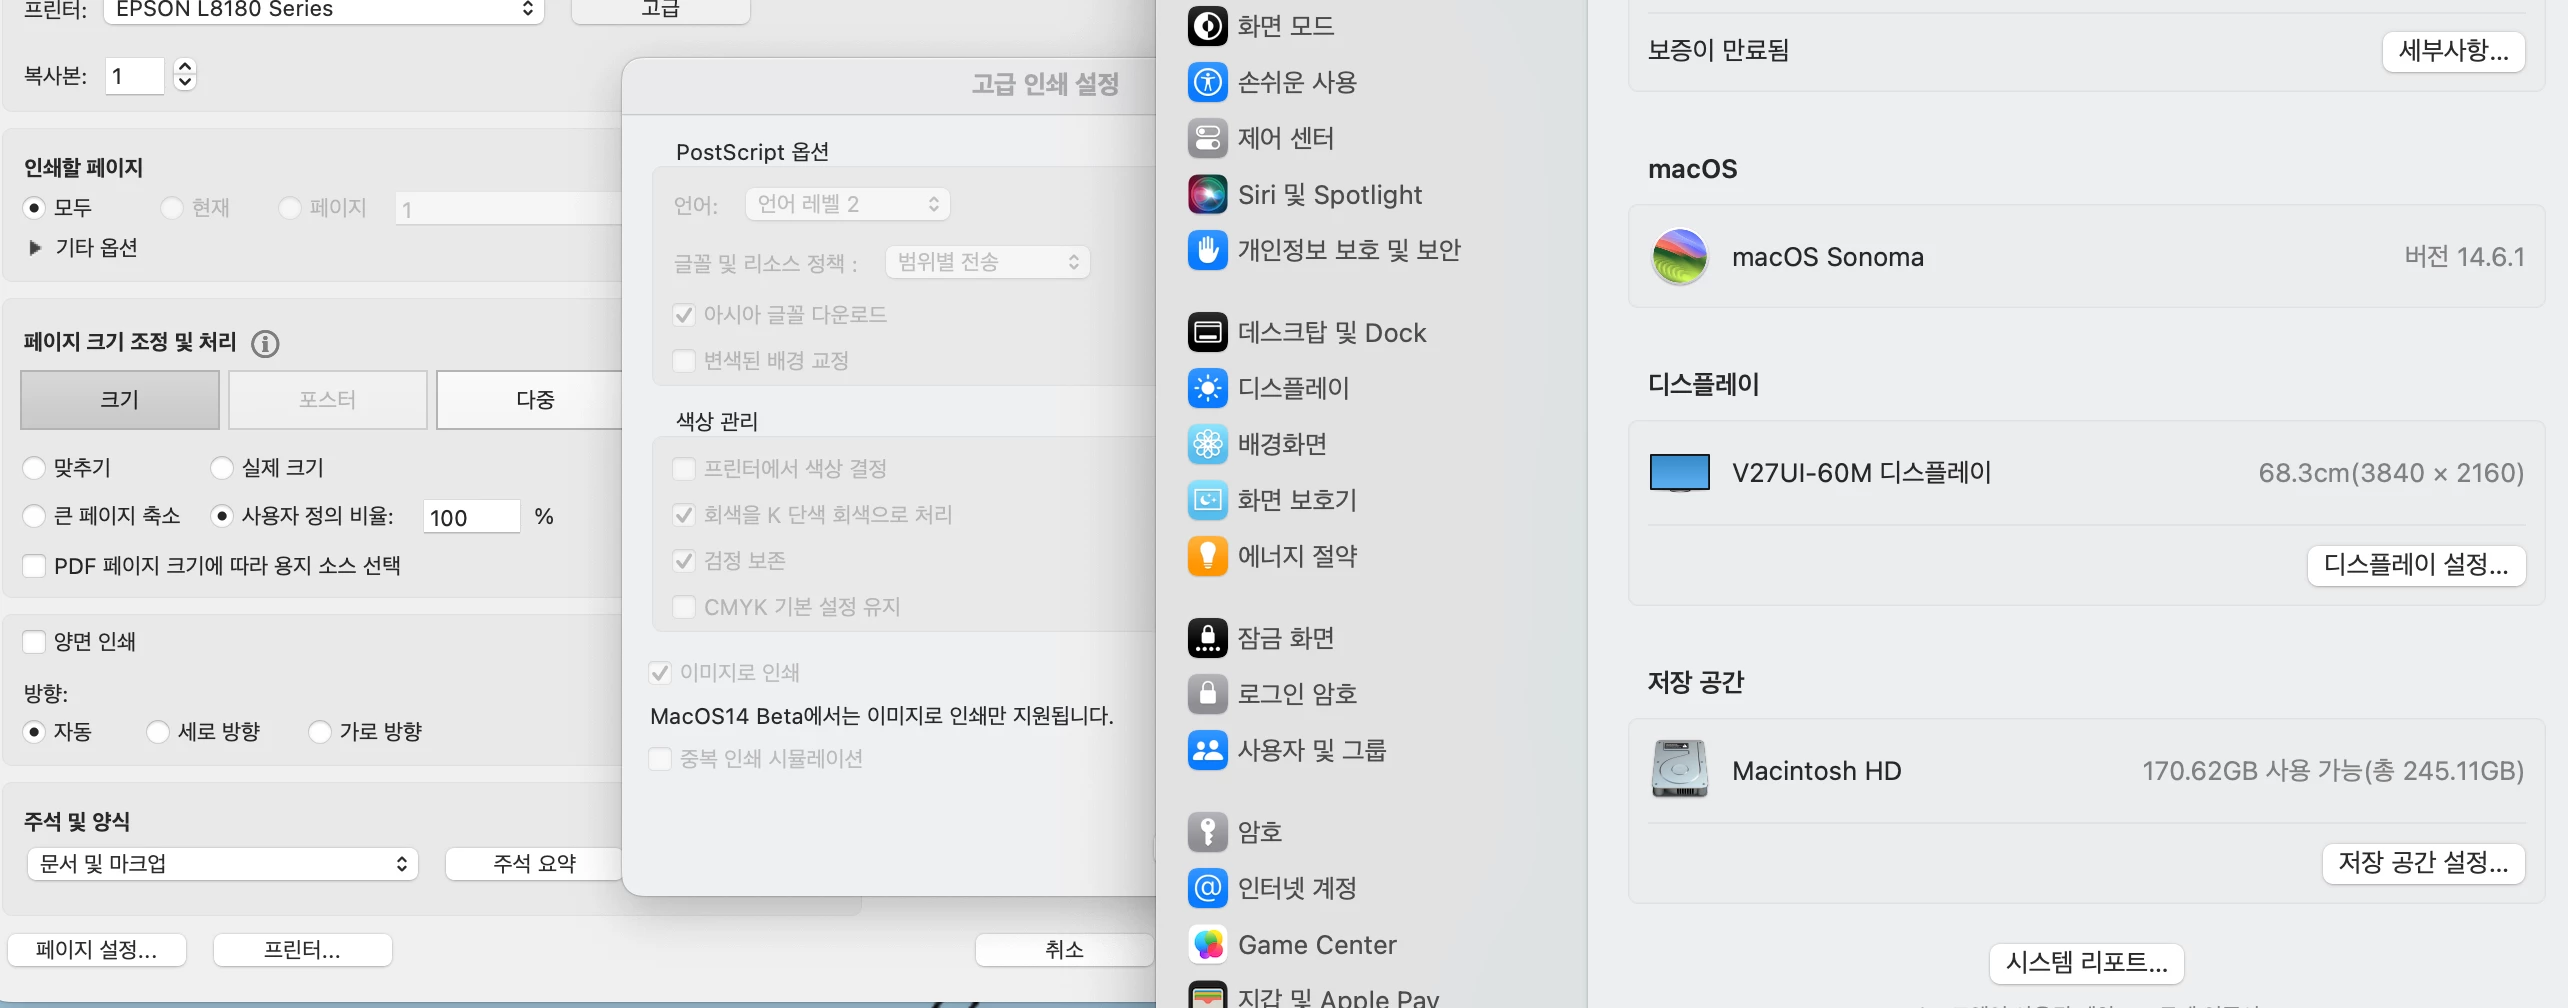Select 큰 페이지 축소 radio button
The image size is (2568, 1008).
pos(35,516)
